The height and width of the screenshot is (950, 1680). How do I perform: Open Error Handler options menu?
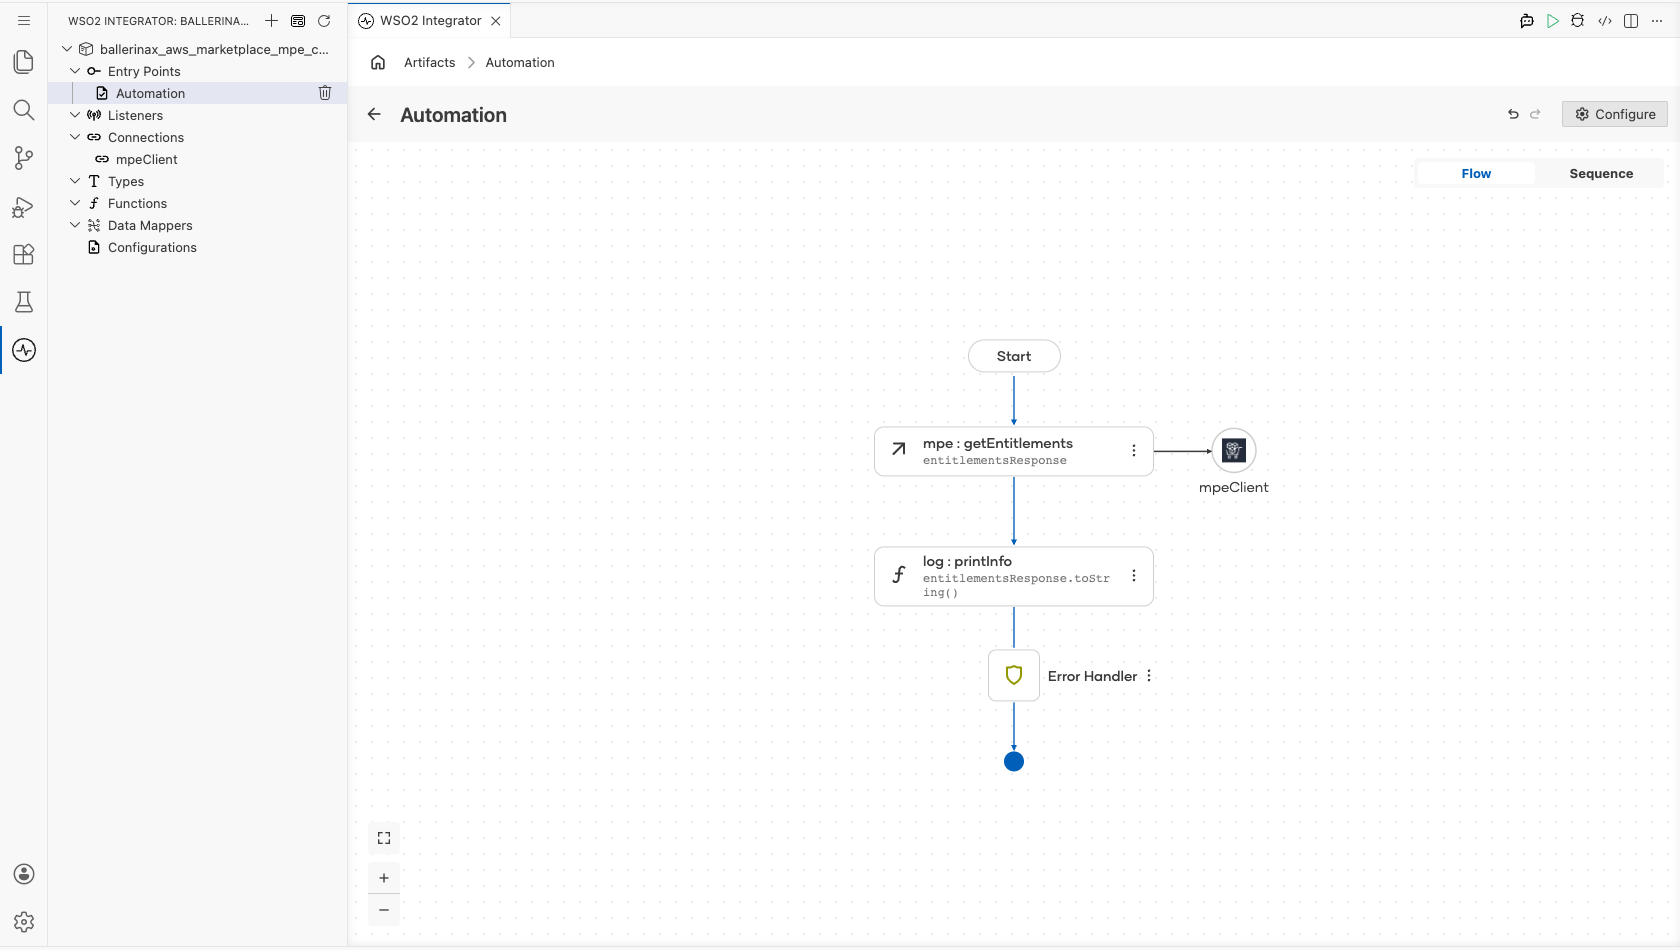1149,676
